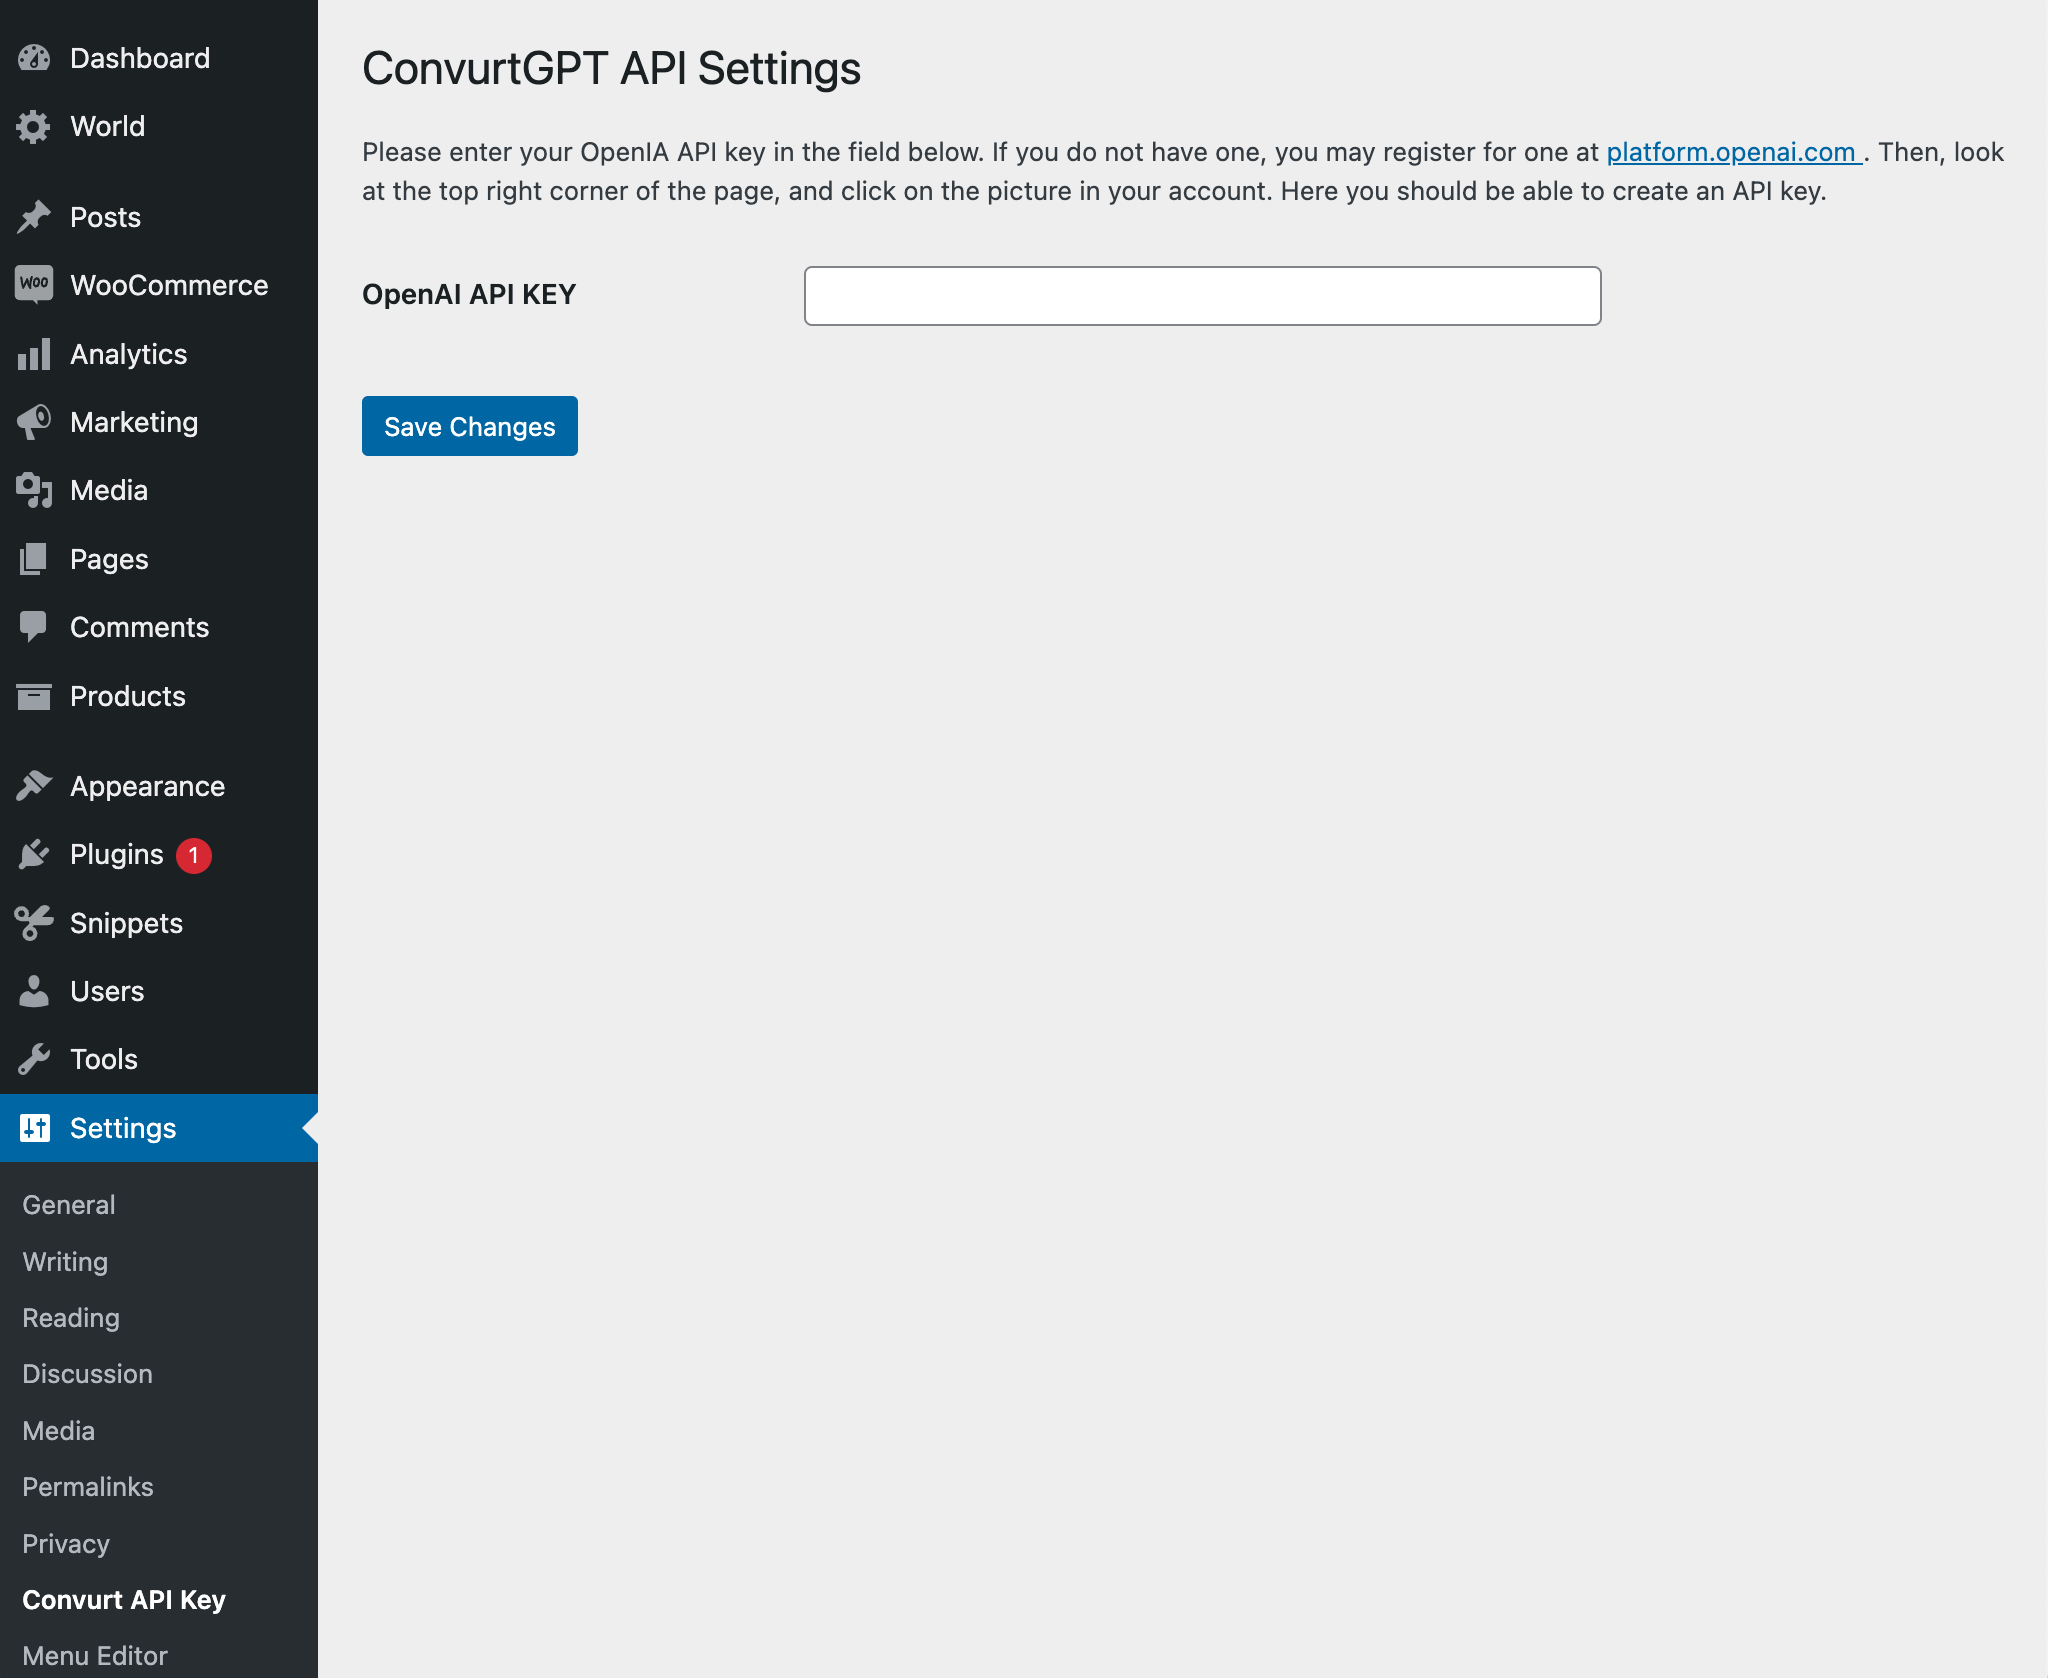This screenshot has width=2048, height=1678.
Task: Go to Pages in sidebar
Action: coord(159,559)
